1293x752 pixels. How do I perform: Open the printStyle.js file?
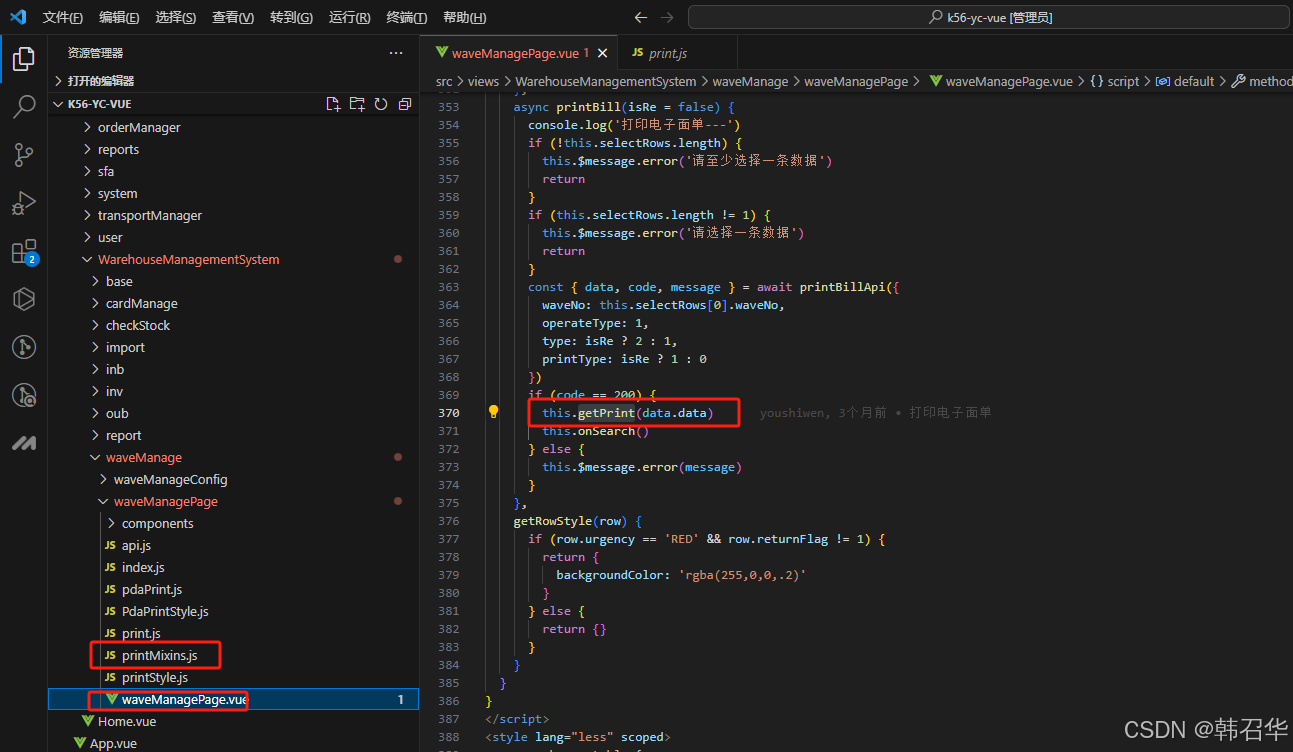(233, 677)
